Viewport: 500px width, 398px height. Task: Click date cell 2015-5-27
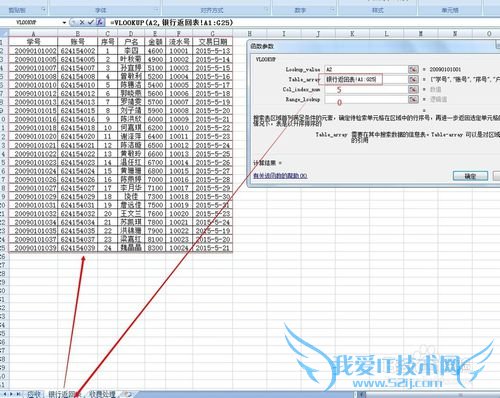[x=213, y=171]
